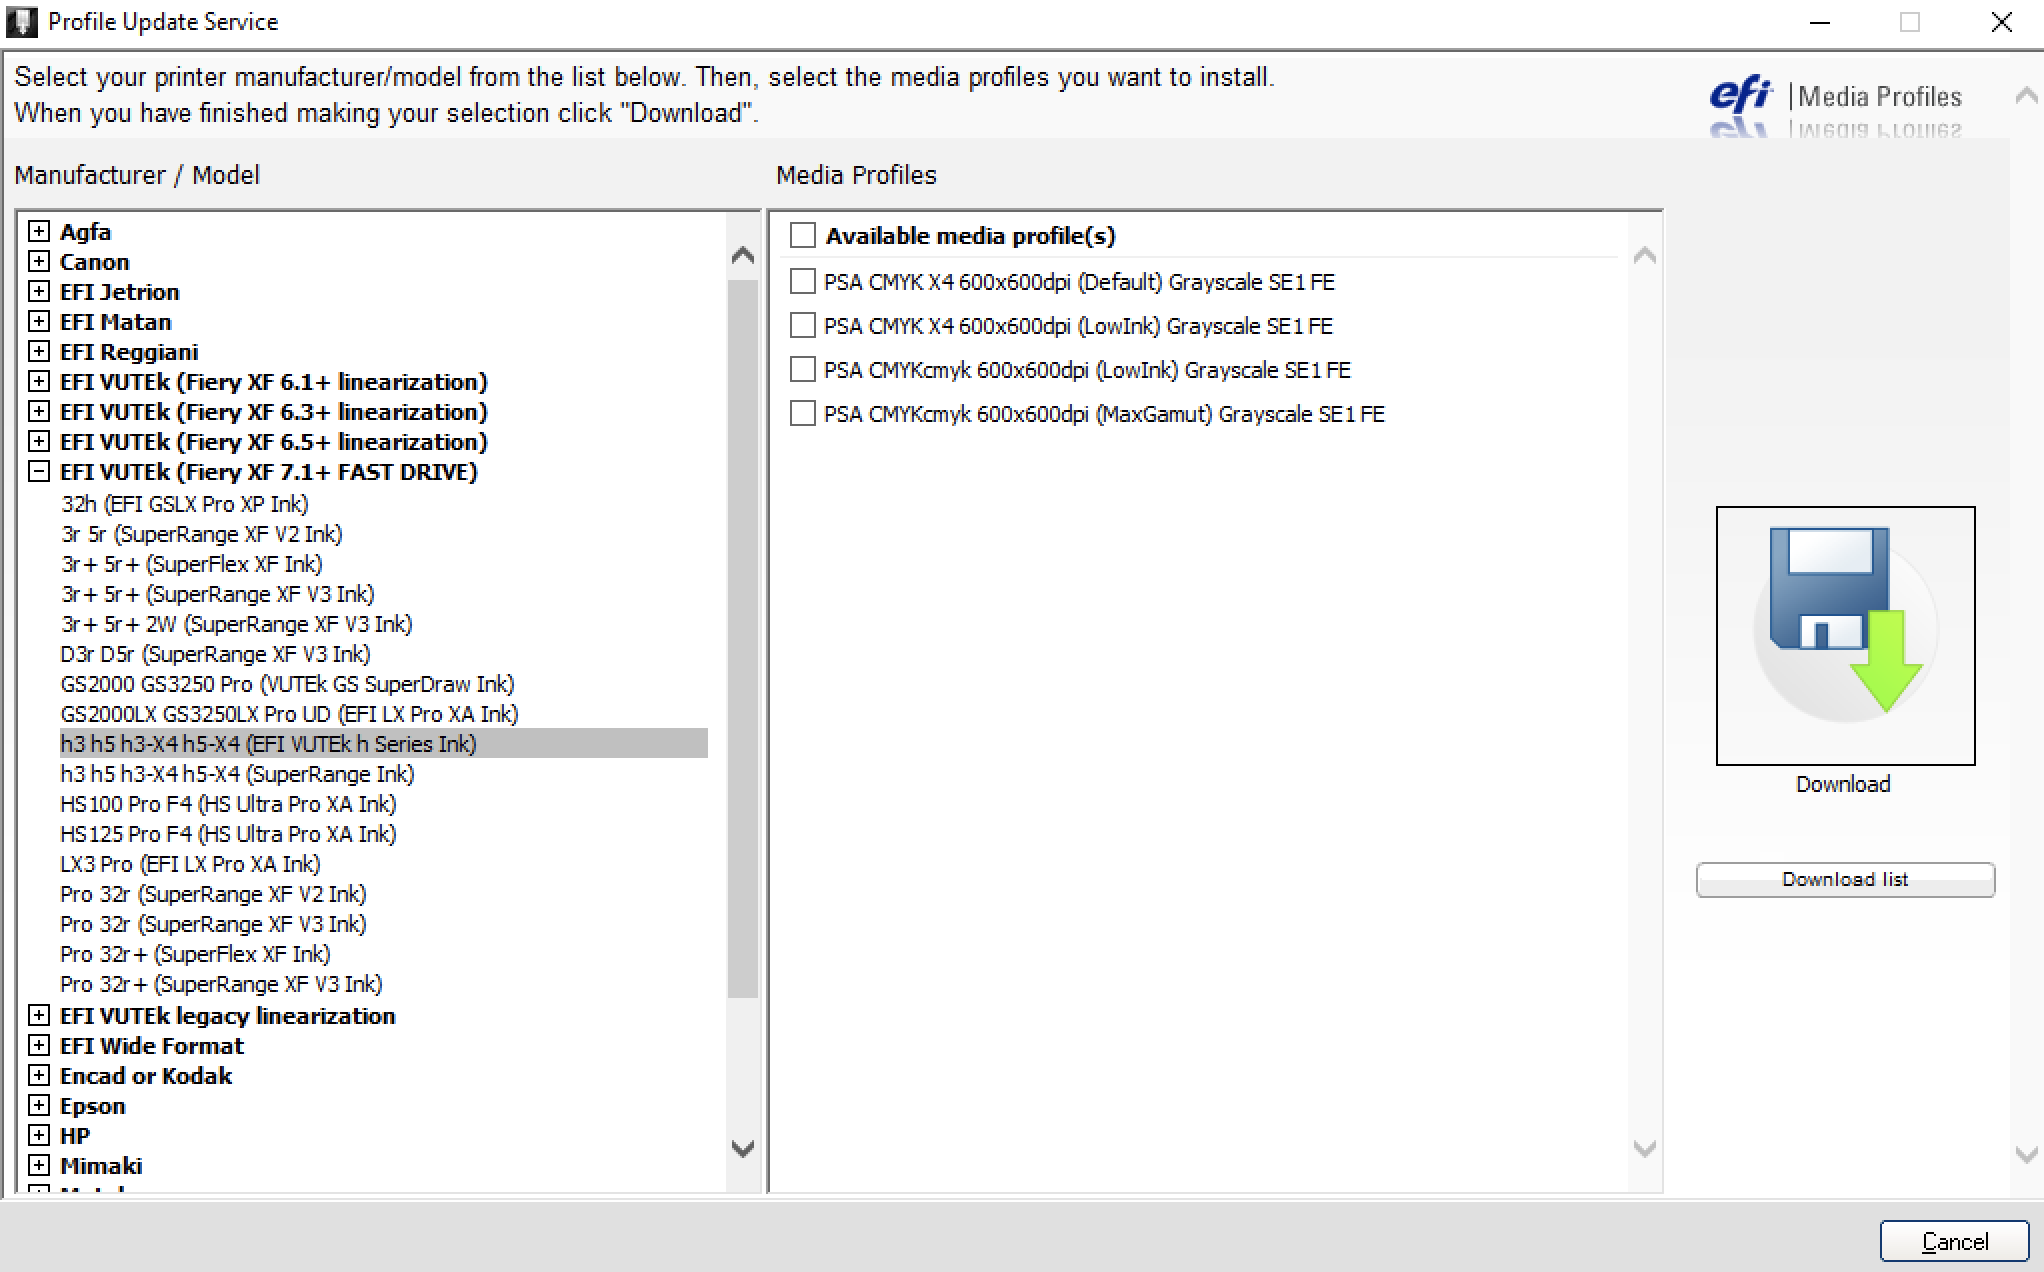Tick the PSA CMYK X4 (Default) Grayscale checkbox
2044x1272 pixels.
click(x=802, y=281)
